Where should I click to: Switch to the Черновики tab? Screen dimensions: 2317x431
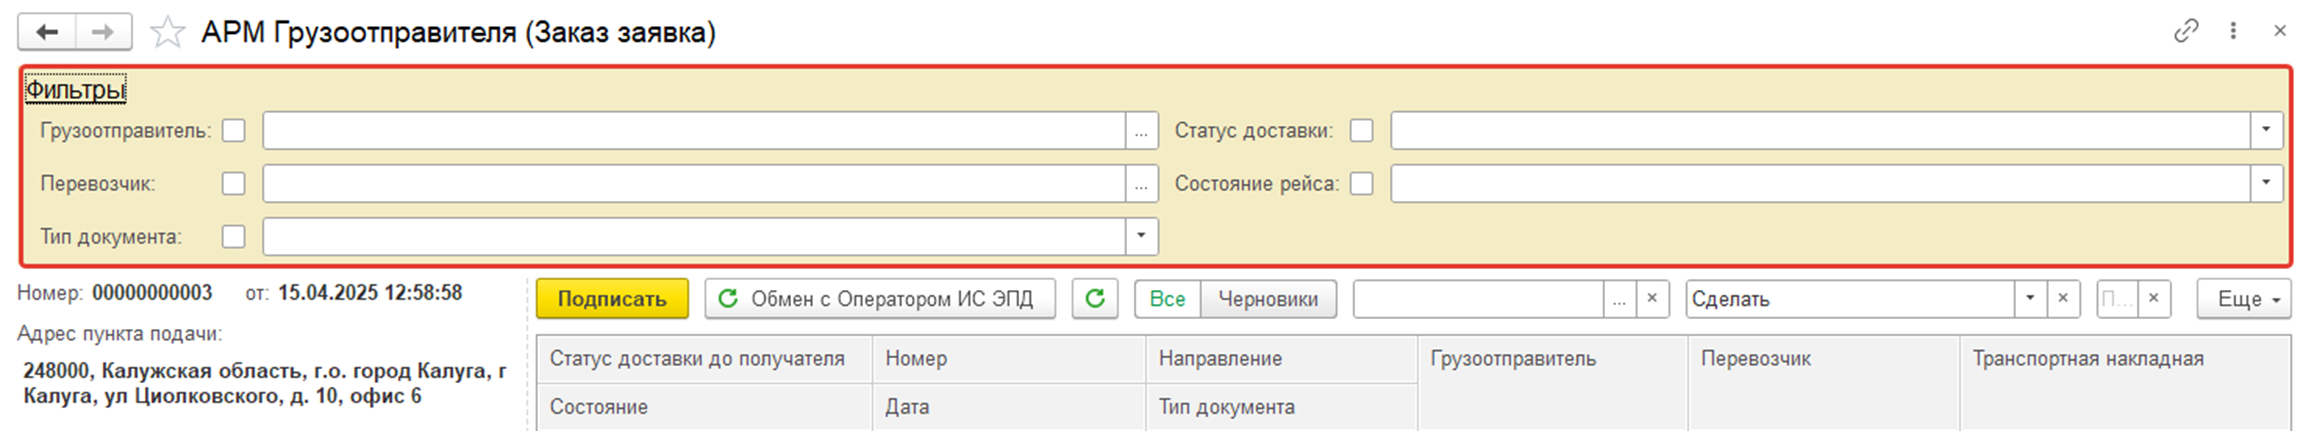tap(1268, 299)
